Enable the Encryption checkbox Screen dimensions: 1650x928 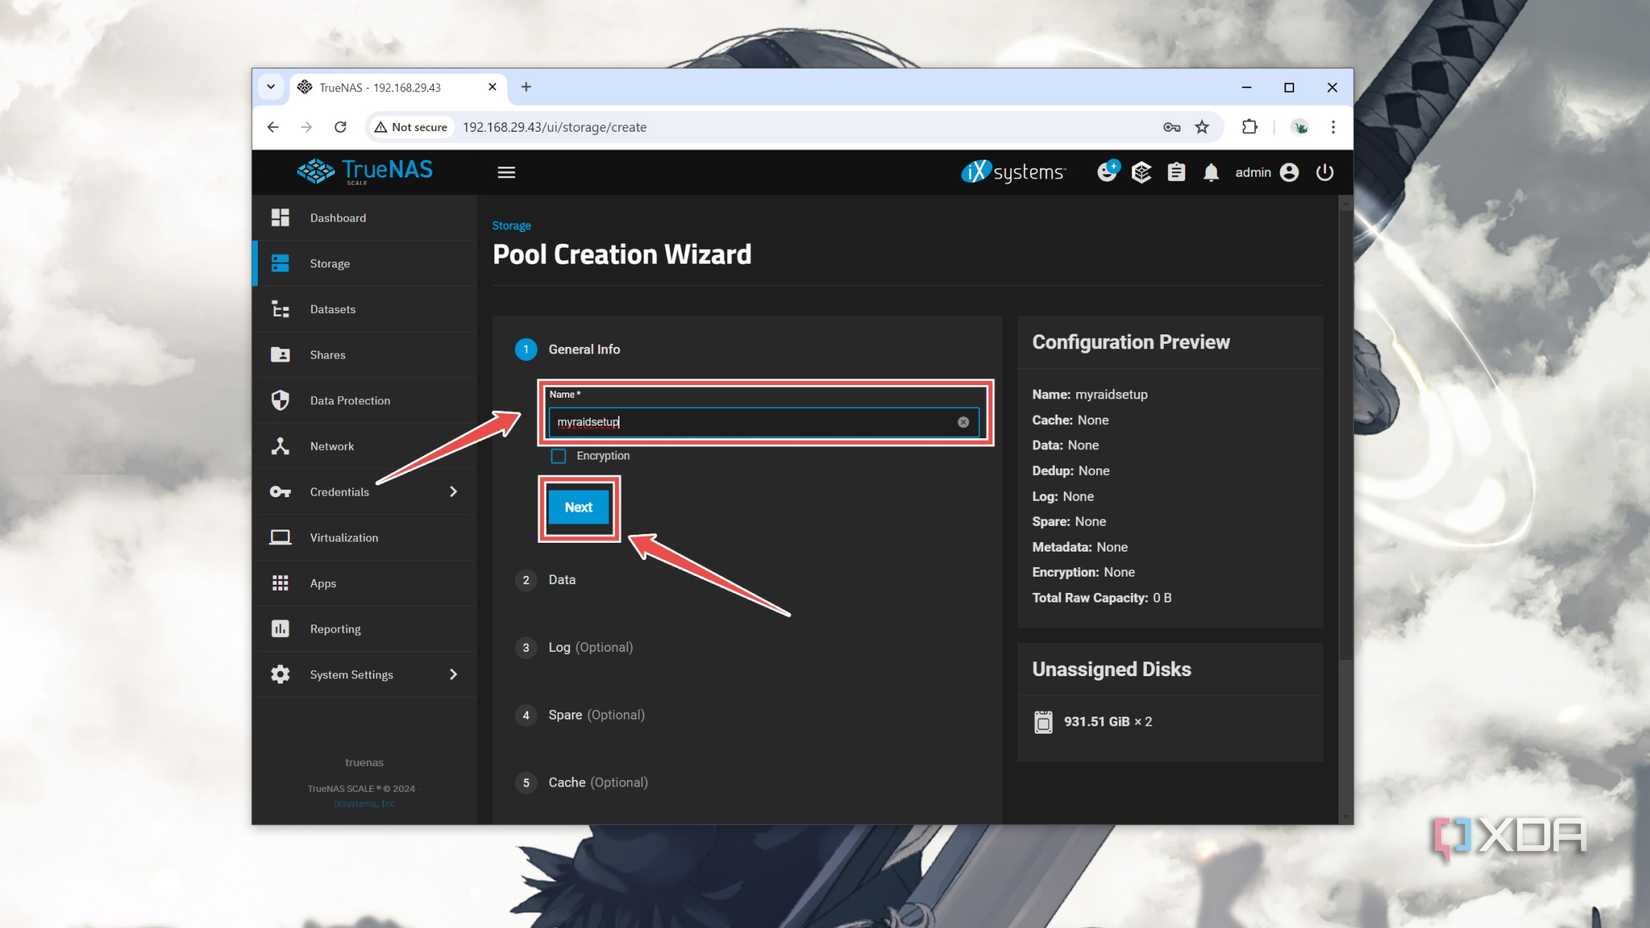pyautogui.click(x=558, y=455)
